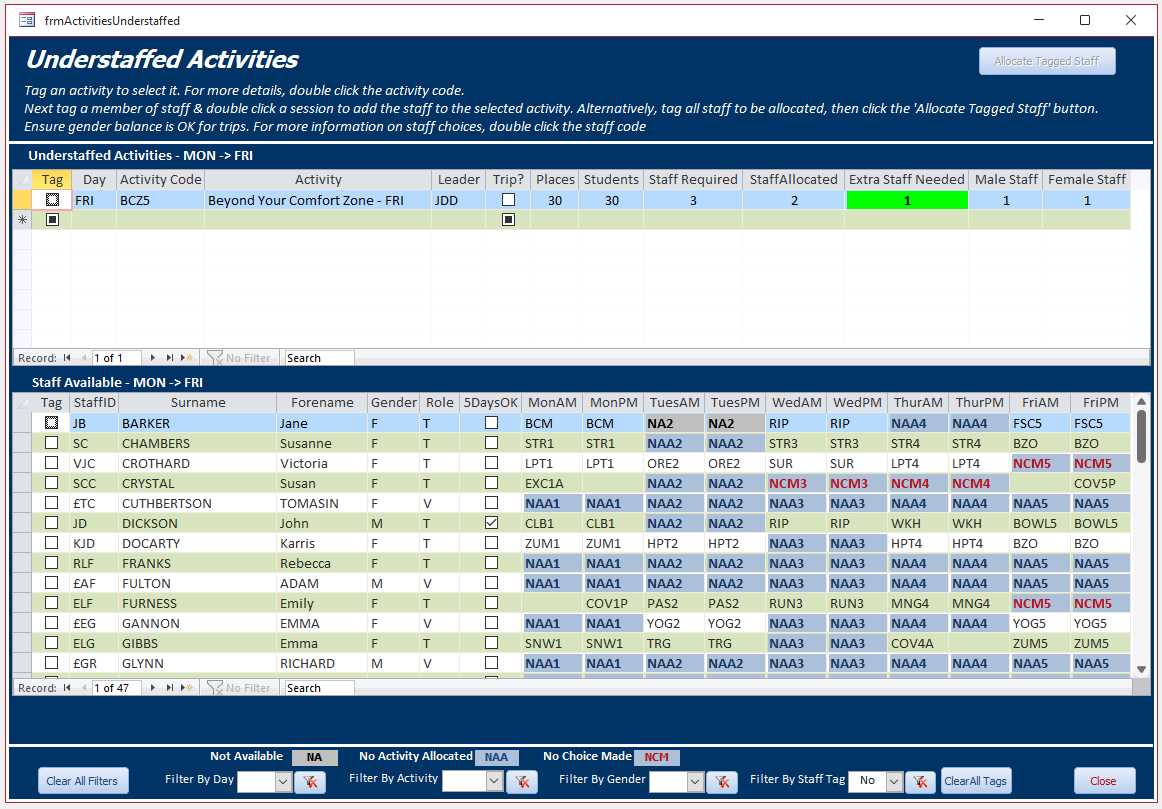Click the clear filter icon beside Filter By Gender
This screenshot has height=809, width=1162.
722,781
